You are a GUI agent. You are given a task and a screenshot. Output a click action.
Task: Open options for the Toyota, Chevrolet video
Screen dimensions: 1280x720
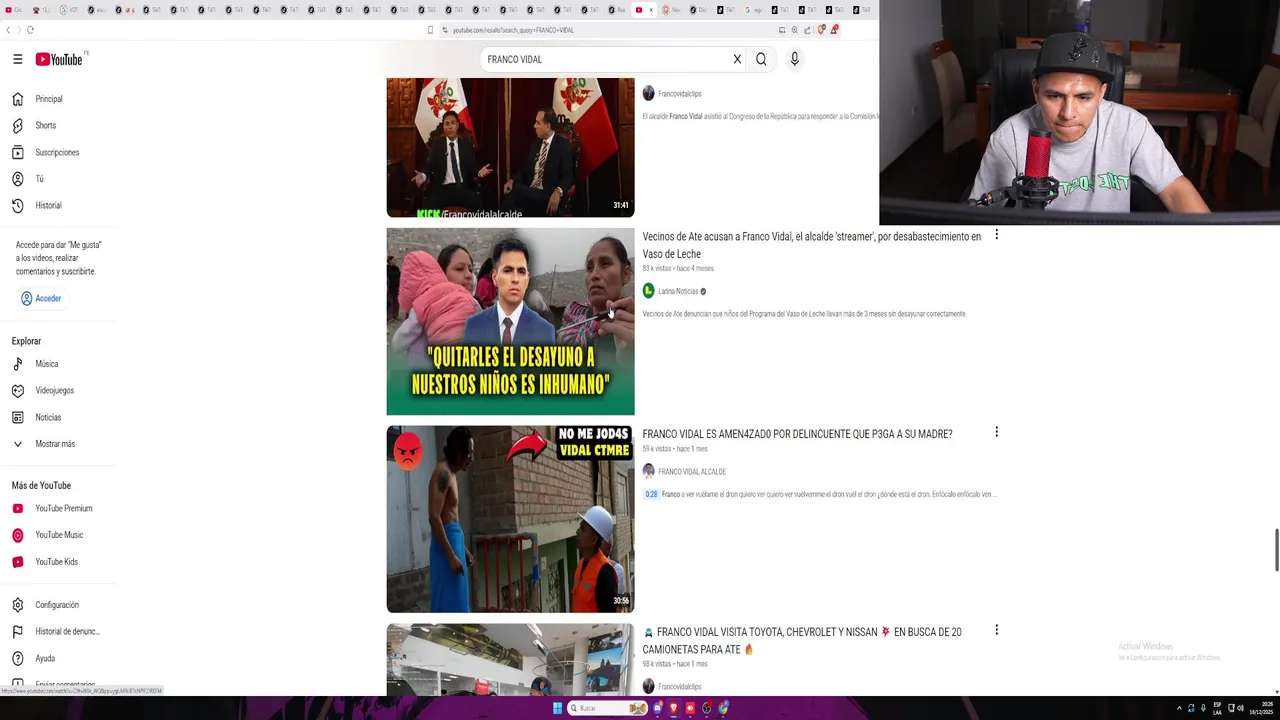(996, 630)
